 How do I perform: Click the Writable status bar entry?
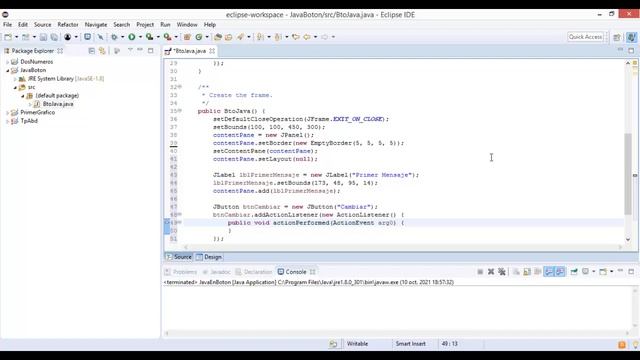tap(358, 344)
